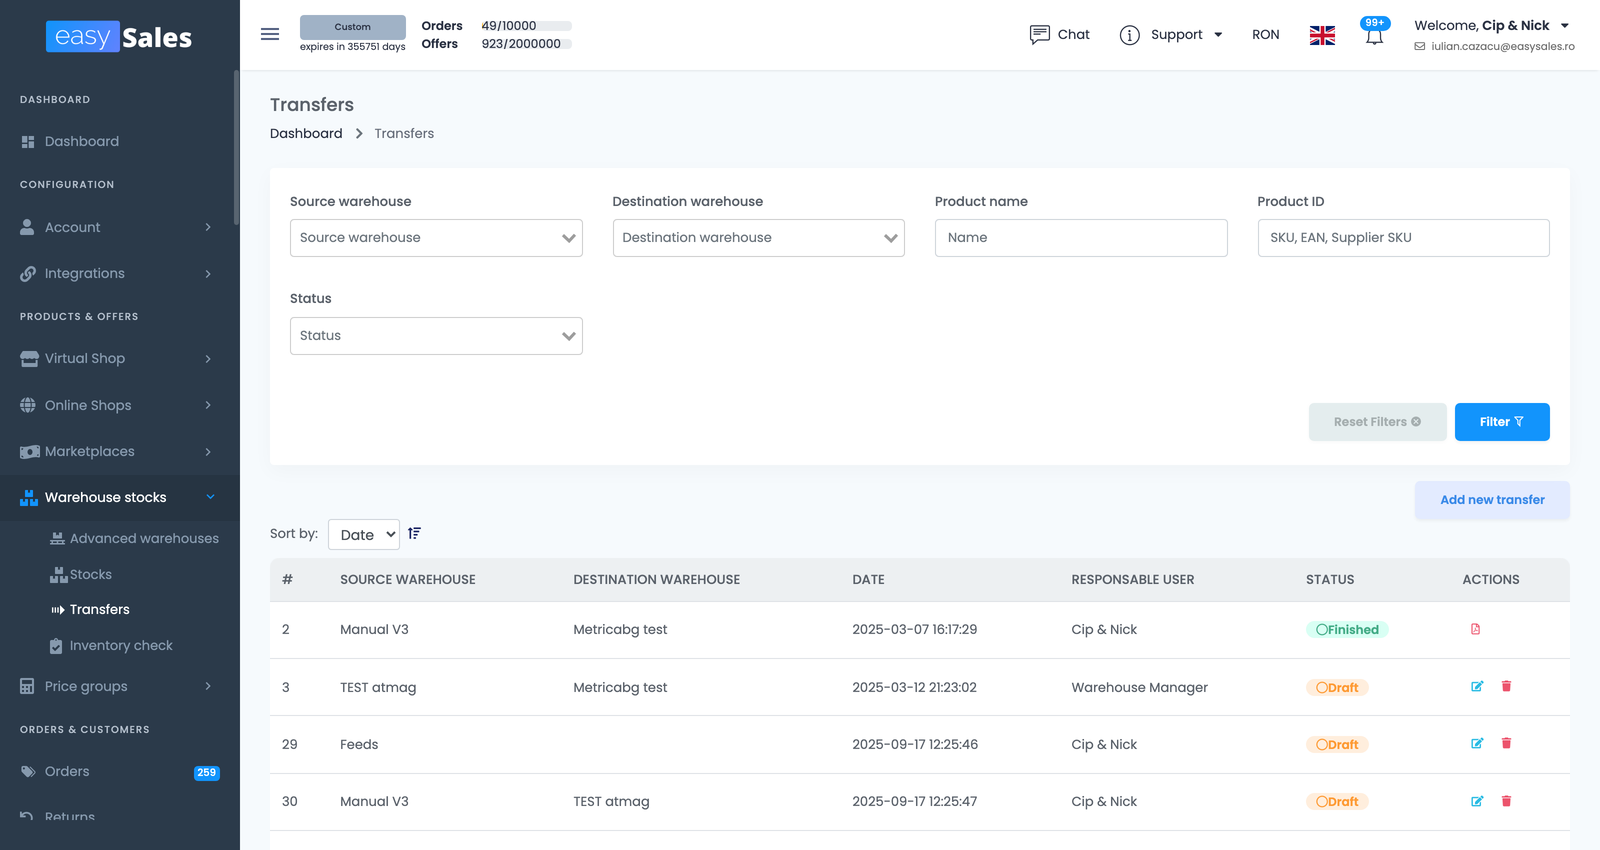This screenshot has height=850, width=1600.
Task: Click the Custom plan badge
Action: [x=353, y=27]
